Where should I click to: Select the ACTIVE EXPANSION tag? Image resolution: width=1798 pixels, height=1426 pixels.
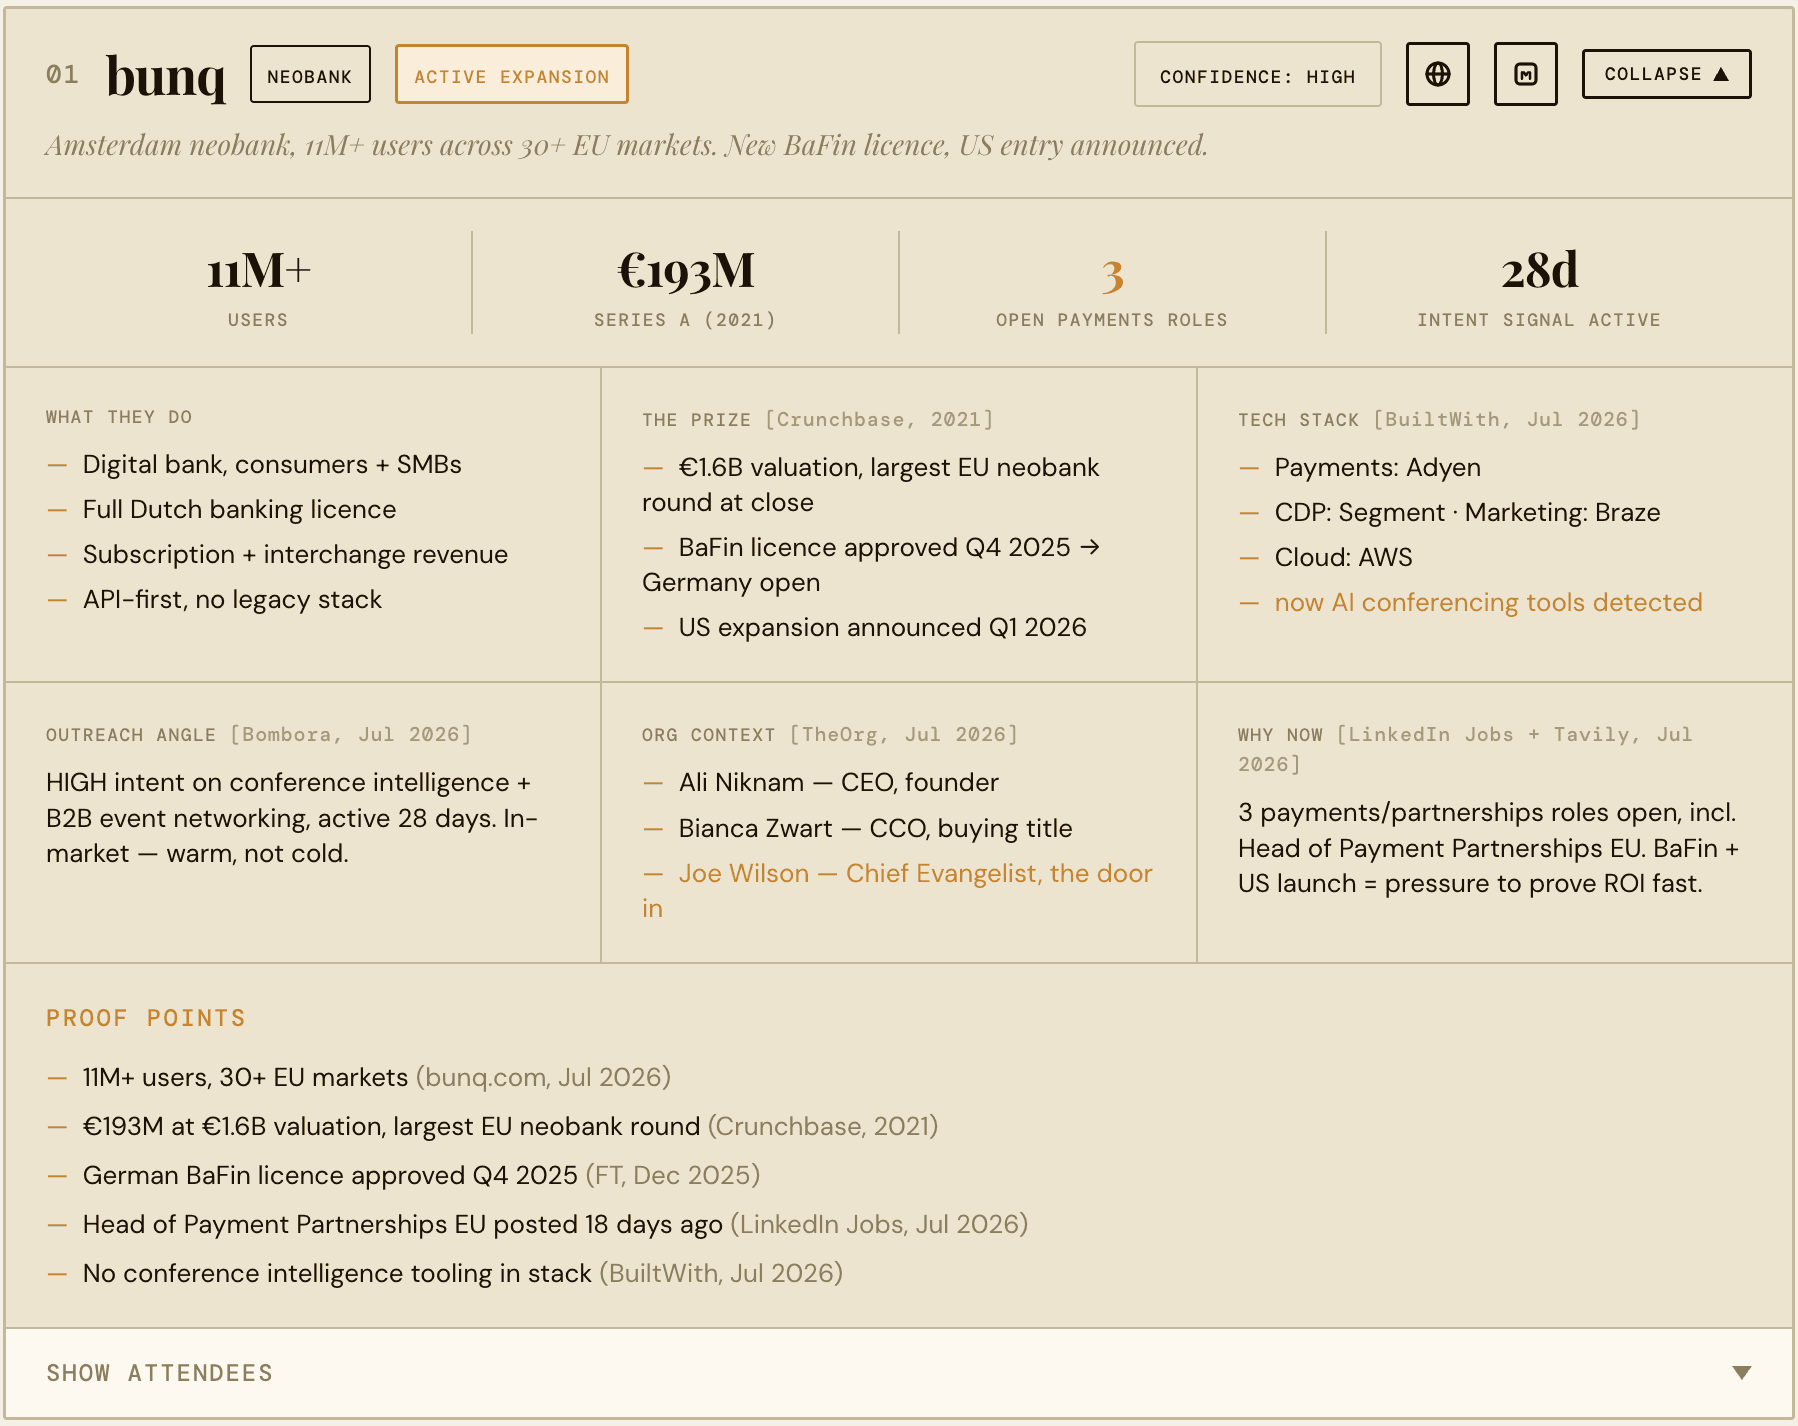(511, 74)
